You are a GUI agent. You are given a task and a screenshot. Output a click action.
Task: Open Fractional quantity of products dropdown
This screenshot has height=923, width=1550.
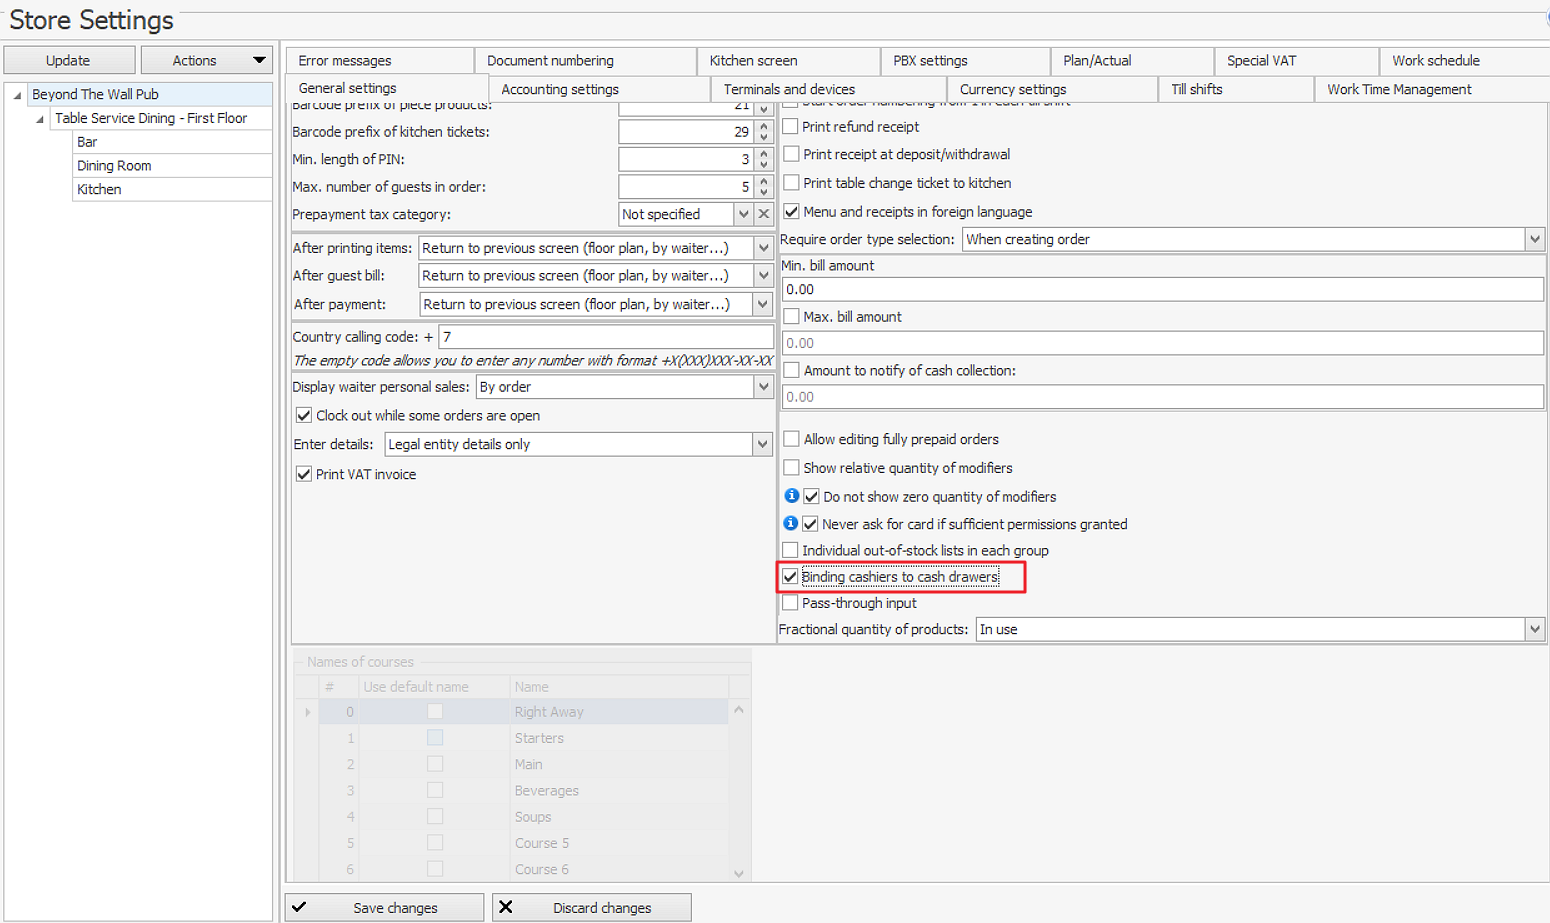pos(1534,629)
